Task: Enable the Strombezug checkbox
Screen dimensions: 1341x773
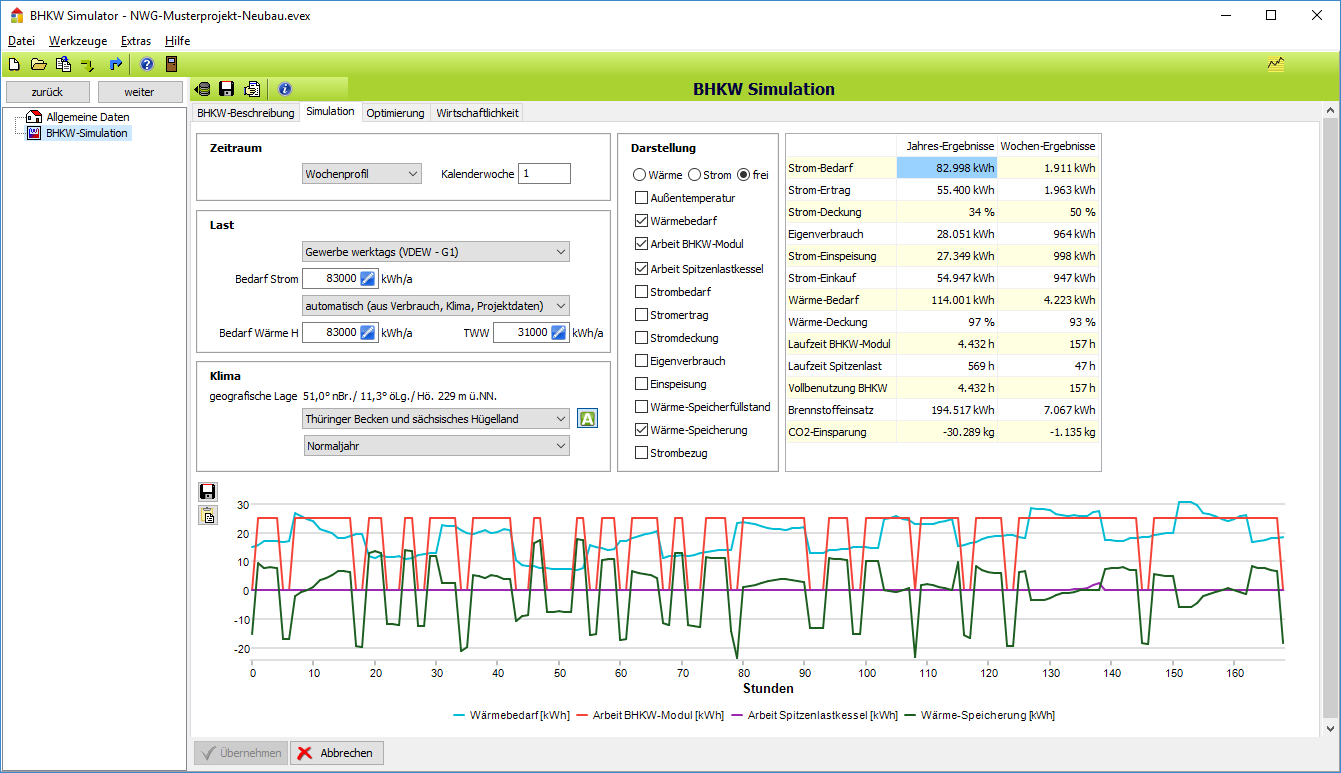Action: coord(641,453)
